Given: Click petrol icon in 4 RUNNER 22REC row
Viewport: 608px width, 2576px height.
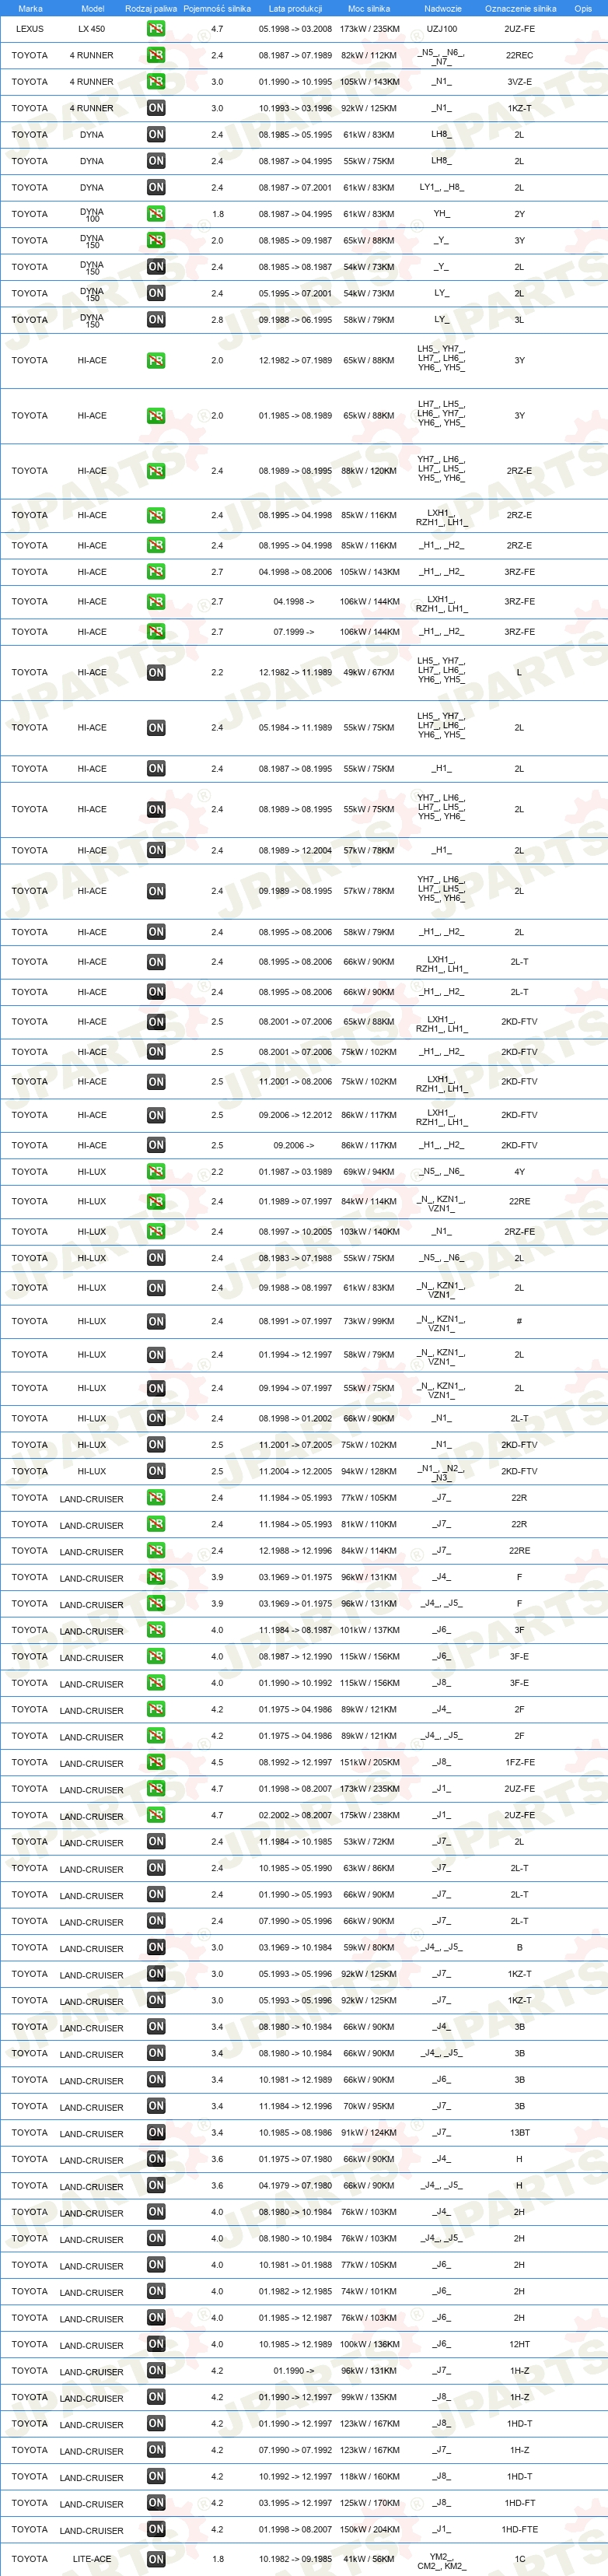Looking at the screenshot, I should coord(156,55).
